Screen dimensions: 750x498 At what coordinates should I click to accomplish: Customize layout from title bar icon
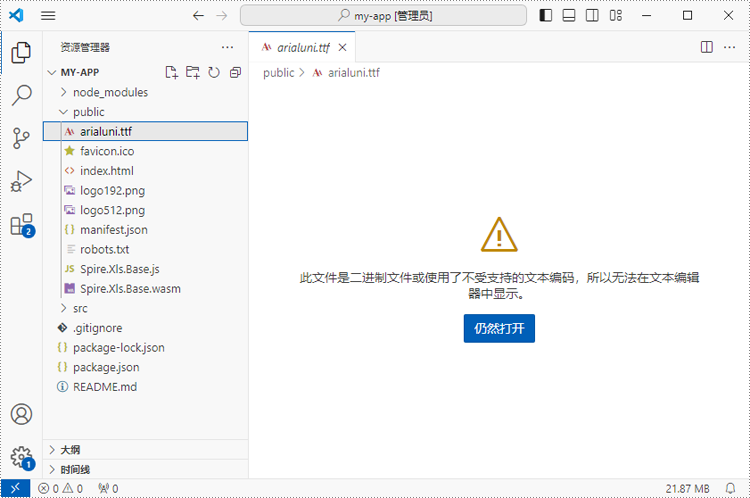coord(616,15)
